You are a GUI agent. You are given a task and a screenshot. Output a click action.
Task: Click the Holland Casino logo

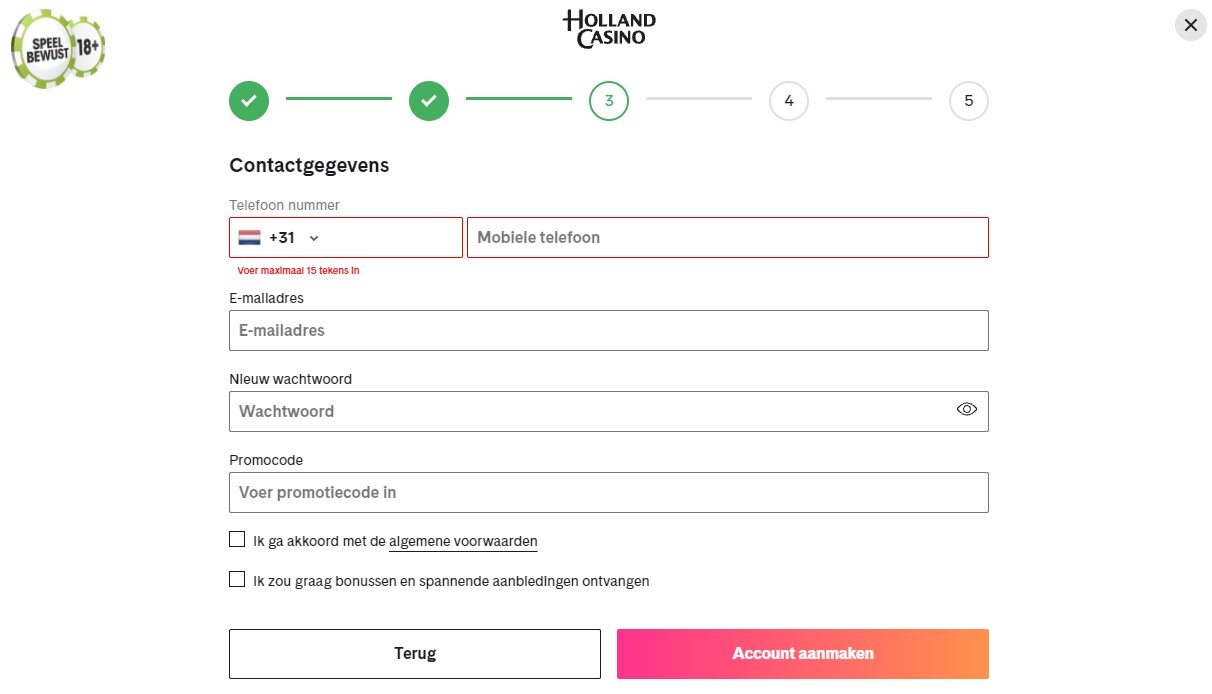[609, 28]
